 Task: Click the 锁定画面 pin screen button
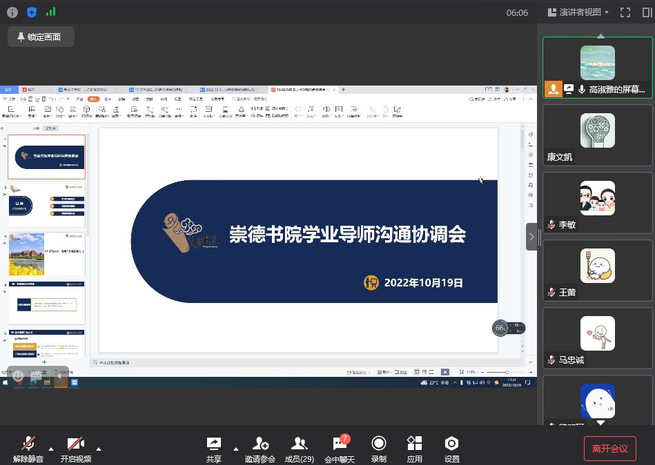click(40, 37)
